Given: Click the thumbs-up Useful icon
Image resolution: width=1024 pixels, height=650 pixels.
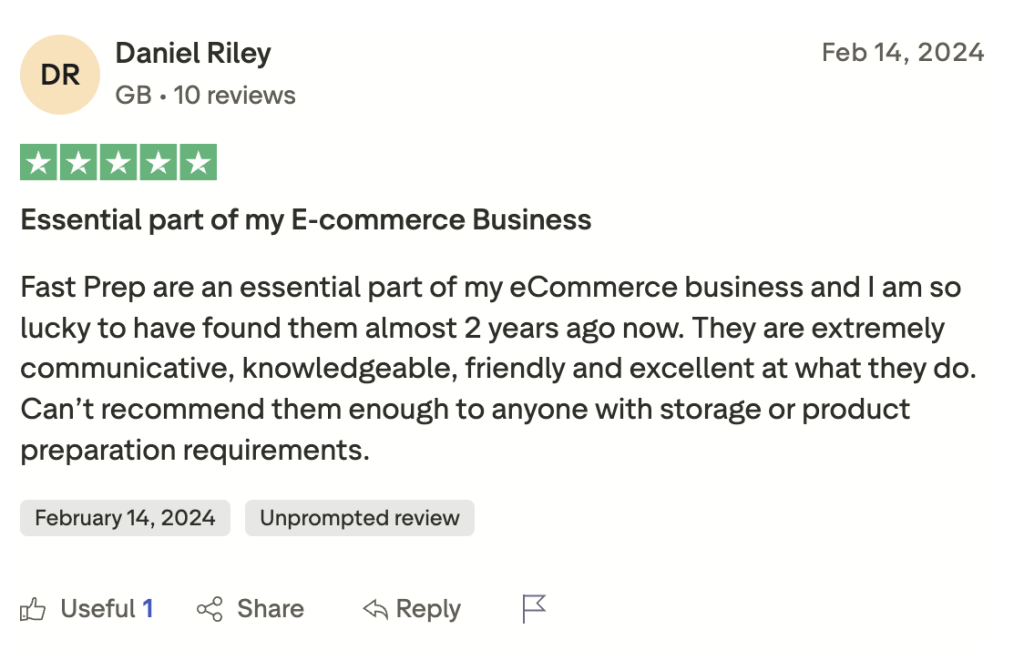Looking at the screenshot, I should coord(33,609).
